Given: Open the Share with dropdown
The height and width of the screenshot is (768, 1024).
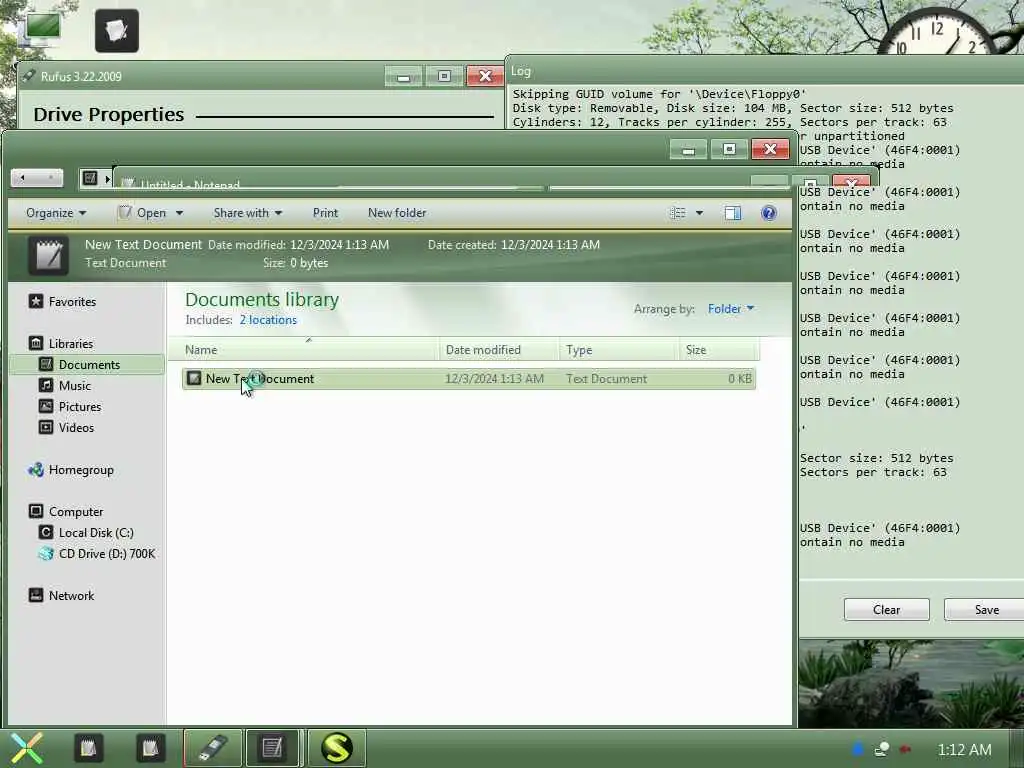Looking at the screenshot, I should pos(248,213).
